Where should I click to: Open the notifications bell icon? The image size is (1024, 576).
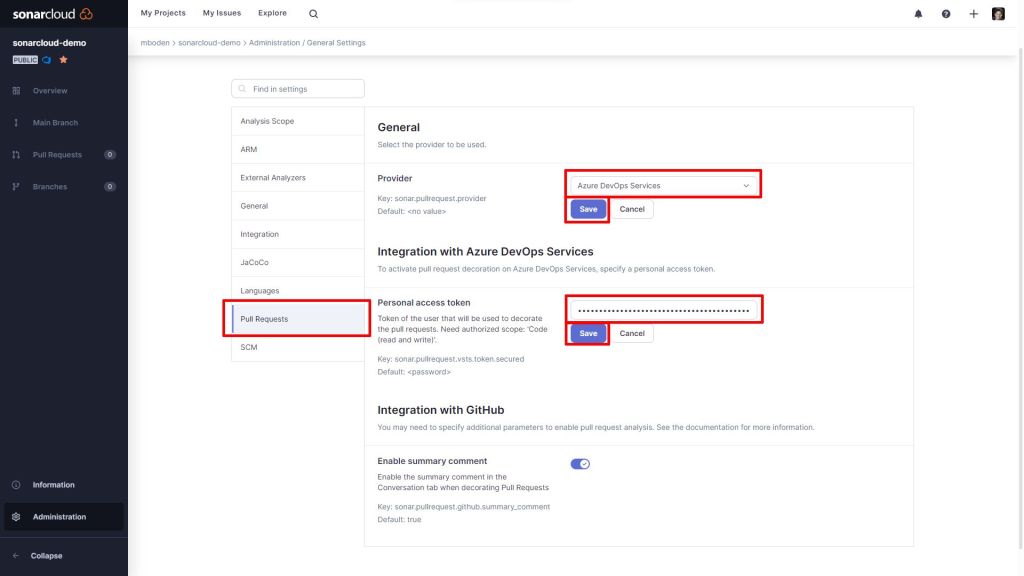[918, 14]
